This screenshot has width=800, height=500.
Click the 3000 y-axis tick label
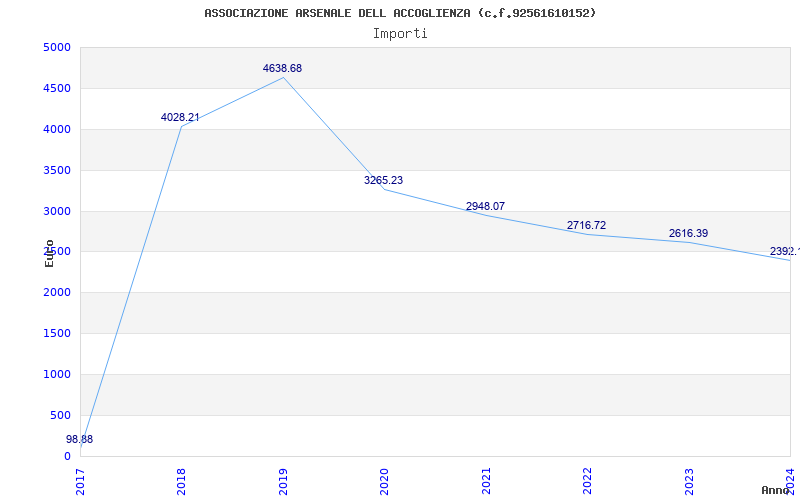click(x=57, y=211)
